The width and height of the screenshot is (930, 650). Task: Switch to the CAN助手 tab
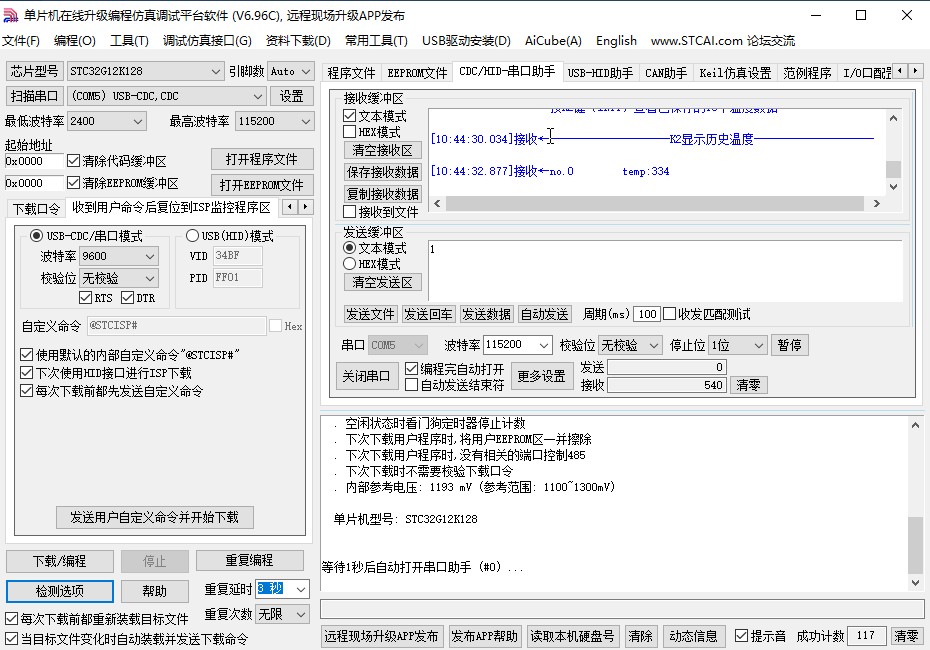click(x=665, y=73)
